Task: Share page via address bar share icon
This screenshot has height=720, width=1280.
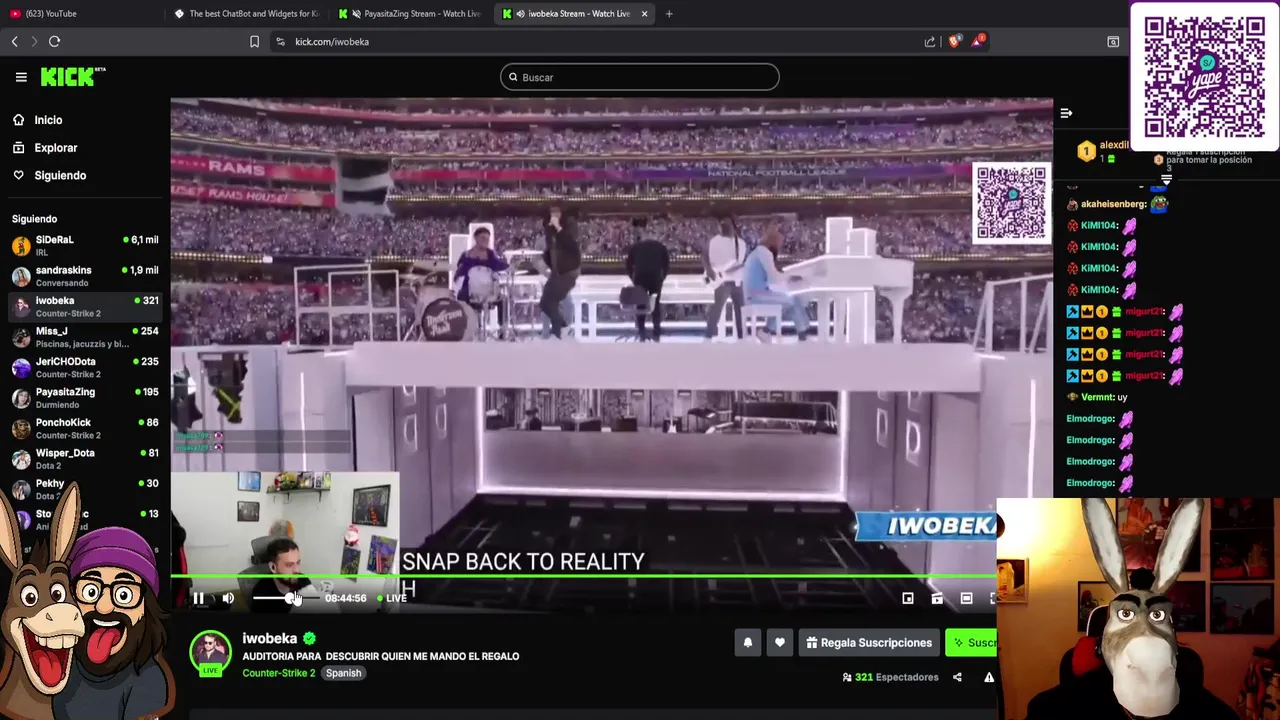Action: pos(930,42)
